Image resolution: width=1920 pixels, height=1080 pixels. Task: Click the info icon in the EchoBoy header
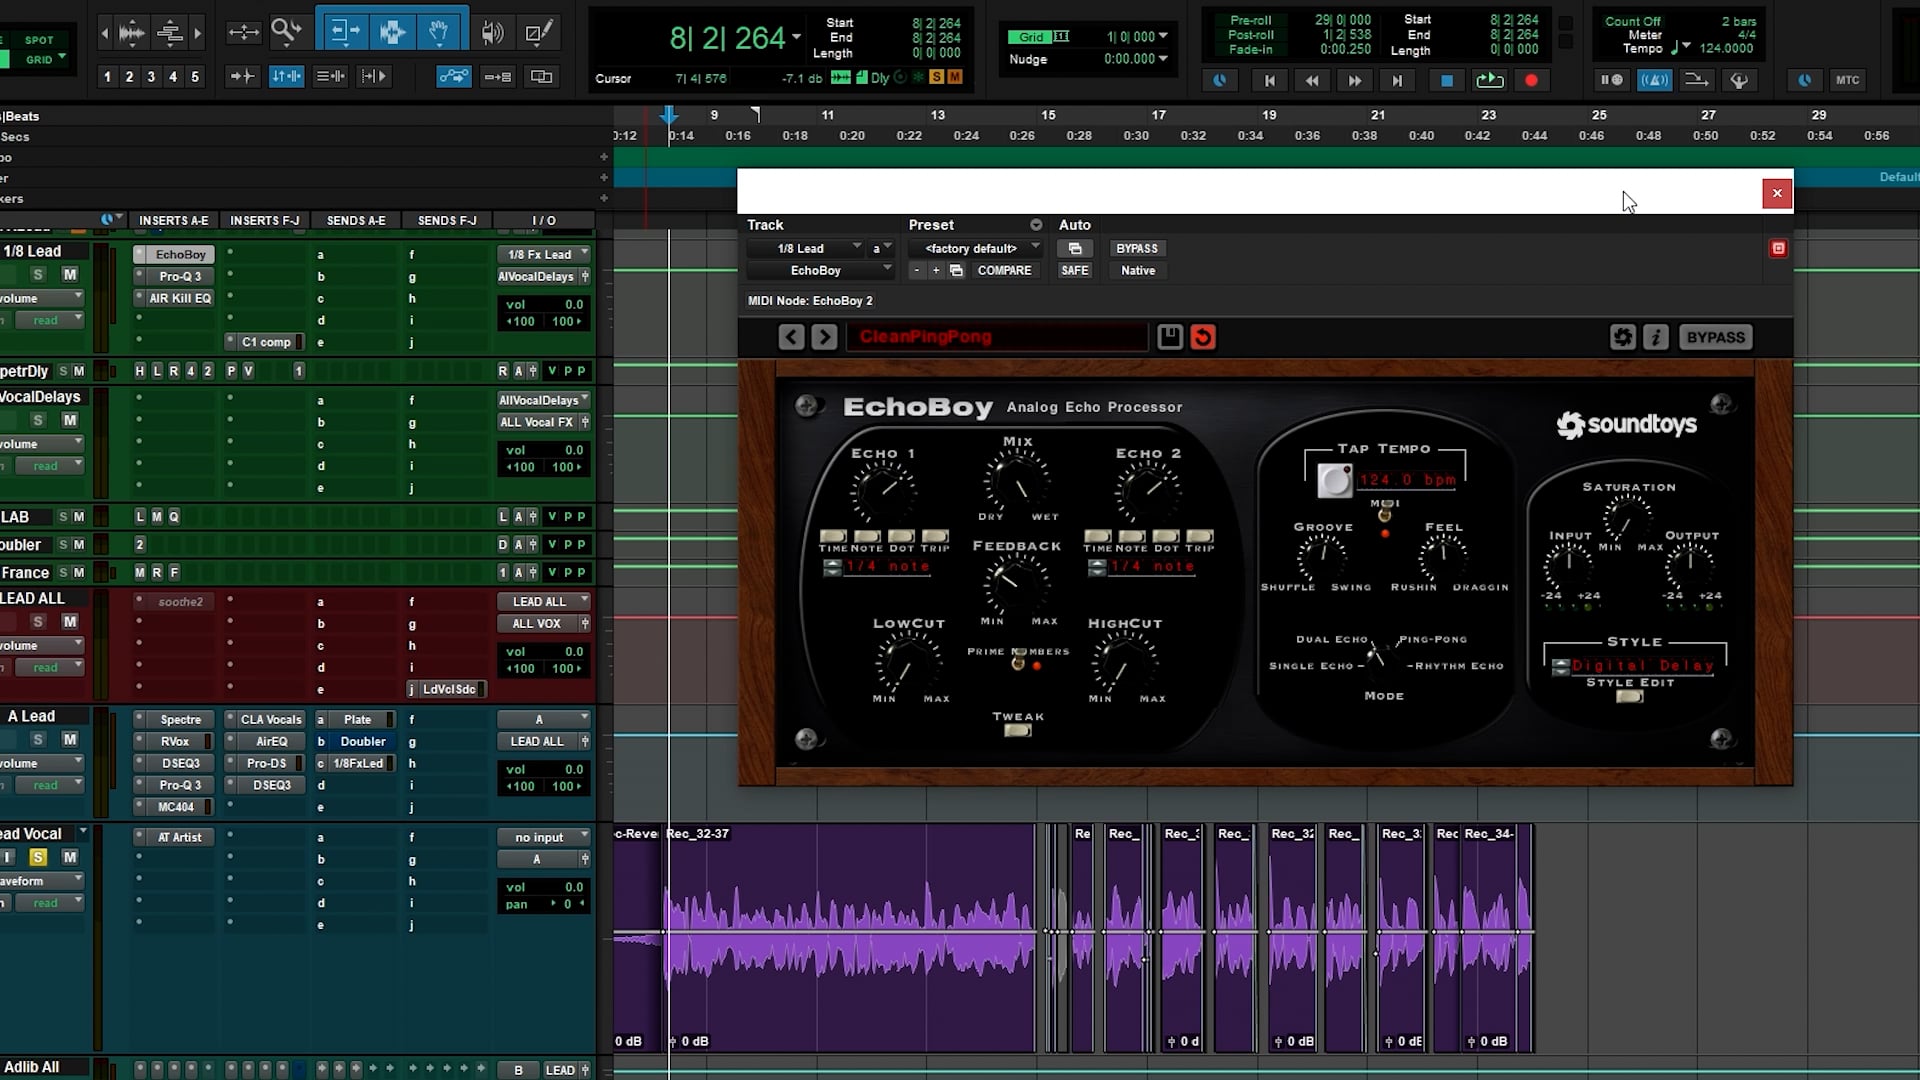[1656, 337]
